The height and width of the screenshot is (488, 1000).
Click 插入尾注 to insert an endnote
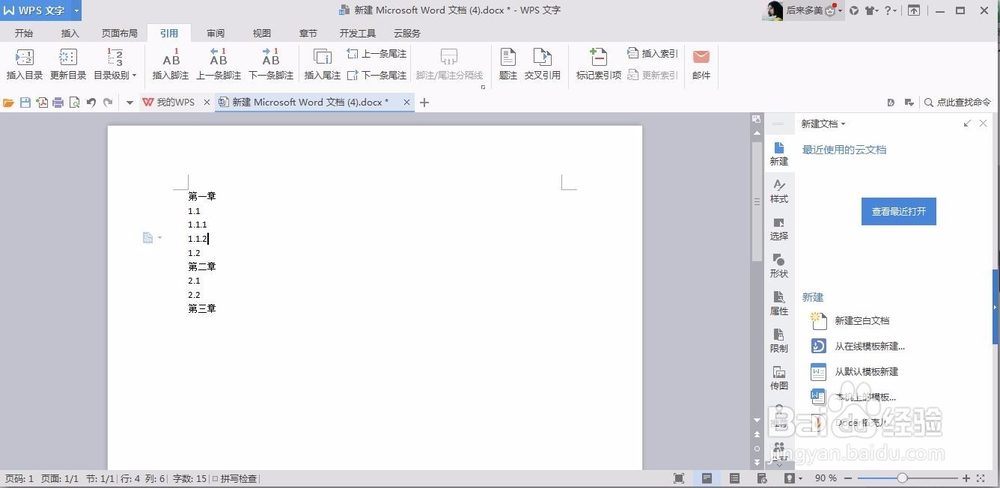coord(322,64)
